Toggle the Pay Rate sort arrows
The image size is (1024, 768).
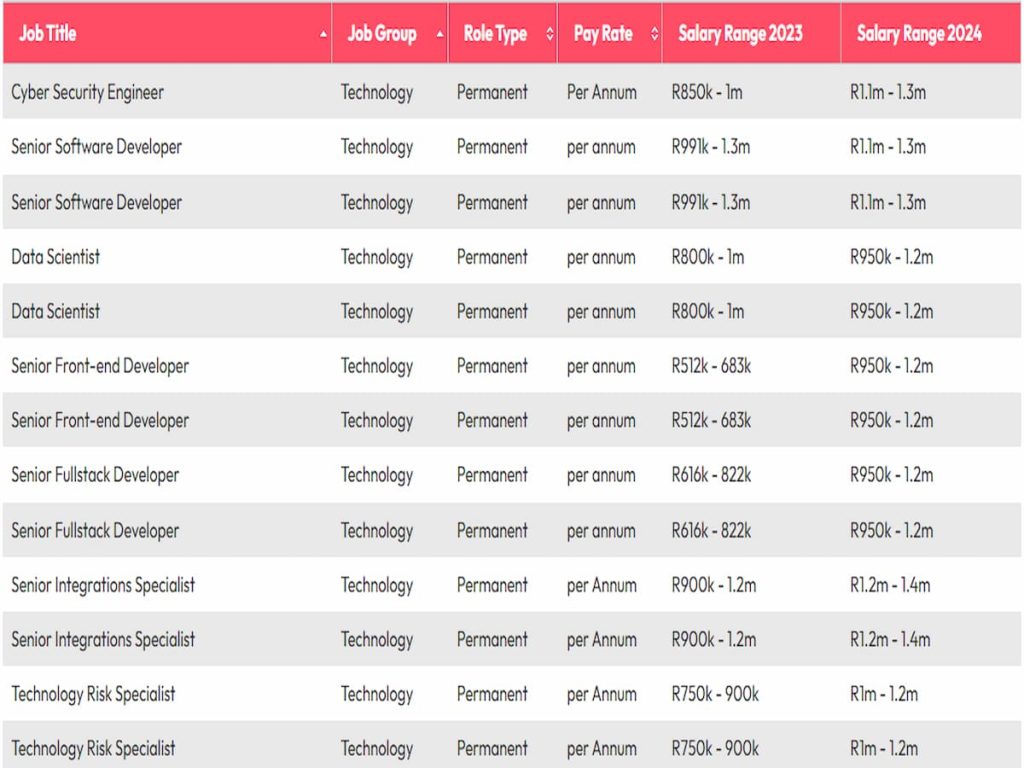click(654, 34)
